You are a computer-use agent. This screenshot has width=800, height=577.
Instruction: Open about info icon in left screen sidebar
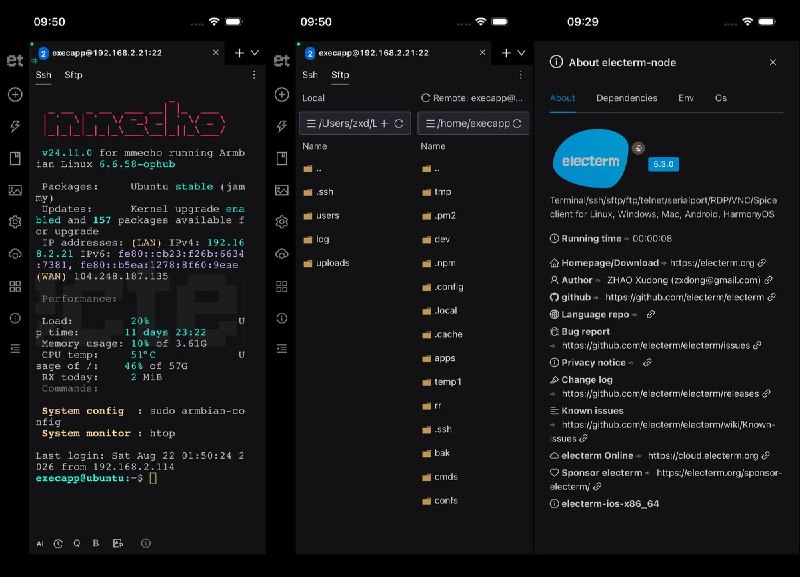pyautogui.click(x=15, y=318)
